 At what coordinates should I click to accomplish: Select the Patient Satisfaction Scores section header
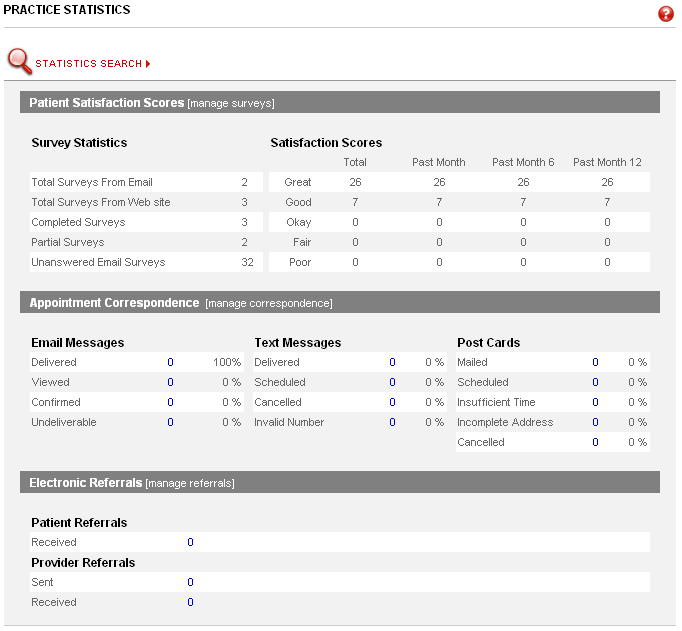pos(106,102)
